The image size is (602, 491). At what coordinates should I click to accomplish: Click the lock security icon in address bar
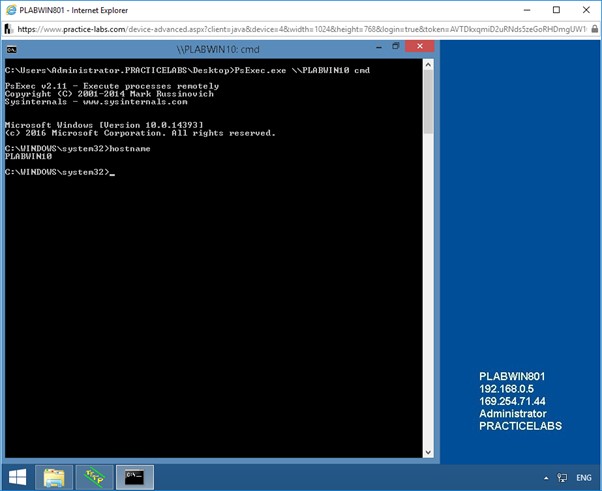594,29
